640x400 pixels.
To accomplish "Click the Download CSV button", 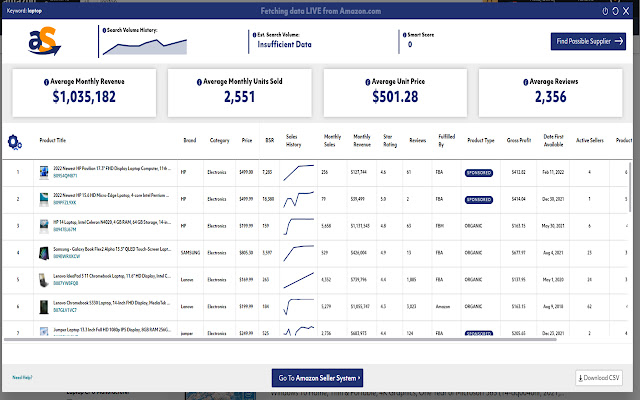I will pyautogui.click(x=599, y=378).
